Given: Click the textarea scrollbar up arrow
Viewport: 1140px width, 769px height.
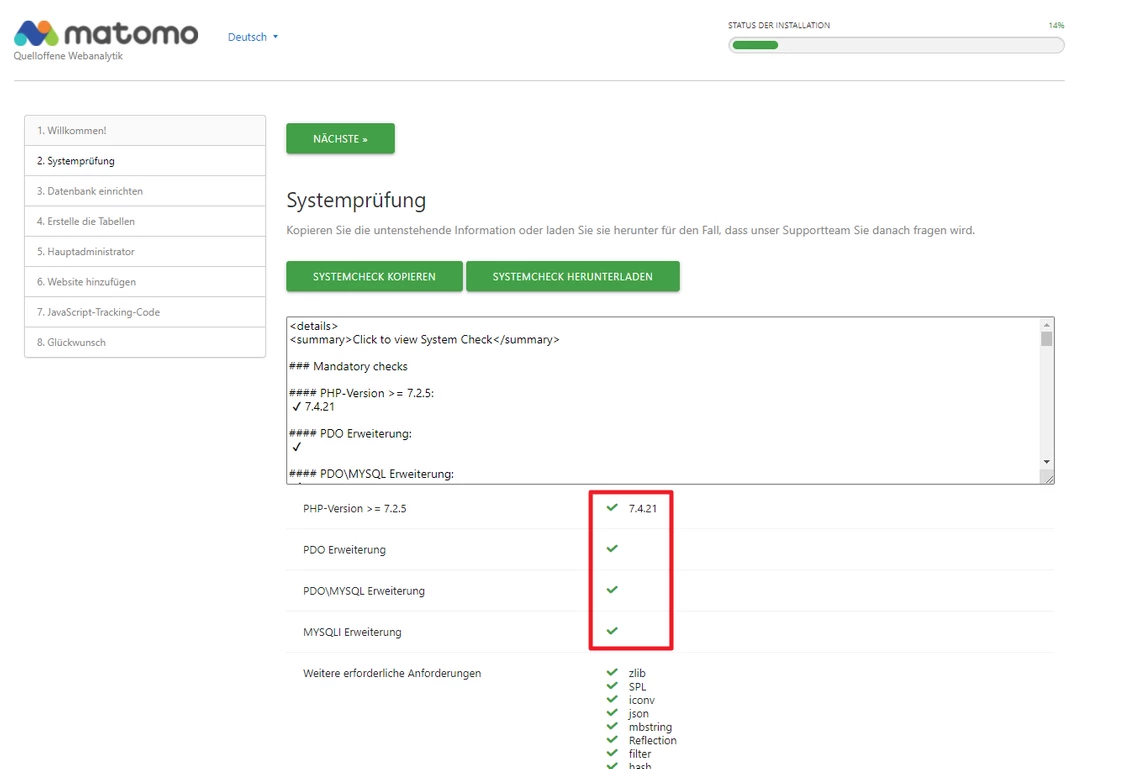Looking at the screenshot, I should point(1046,325).
